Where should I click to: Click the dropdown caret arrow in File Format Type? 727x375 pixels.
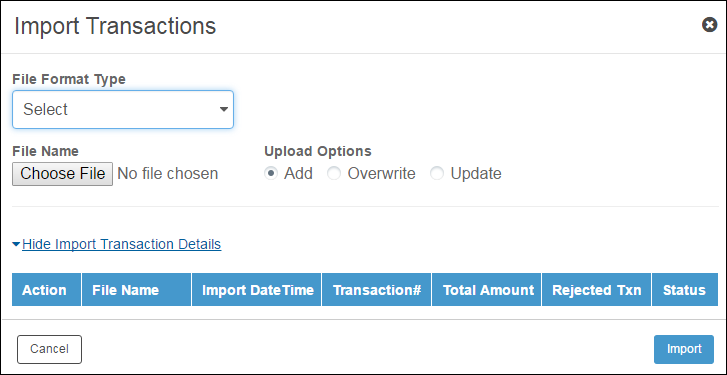(x=223, y=110)
